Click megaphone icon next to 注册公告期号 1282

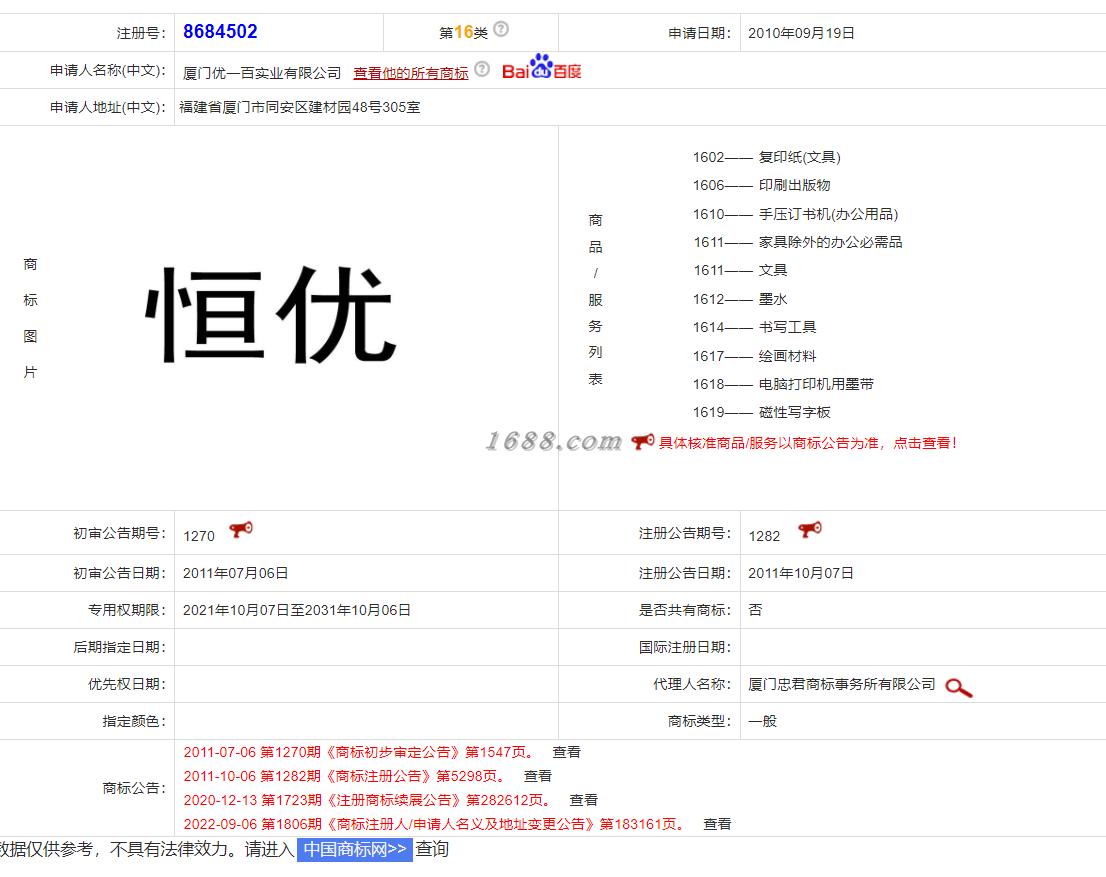(810, 529)
